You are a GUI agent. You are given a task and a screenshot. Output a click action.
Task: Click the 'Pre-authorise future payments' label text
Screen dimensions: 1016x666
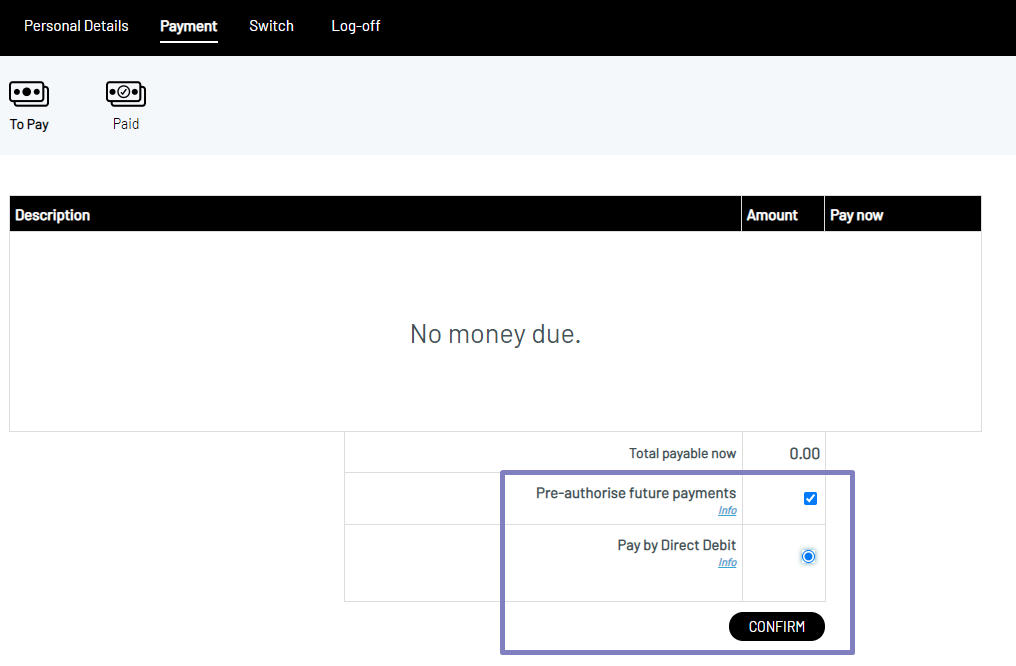(635, 493)
